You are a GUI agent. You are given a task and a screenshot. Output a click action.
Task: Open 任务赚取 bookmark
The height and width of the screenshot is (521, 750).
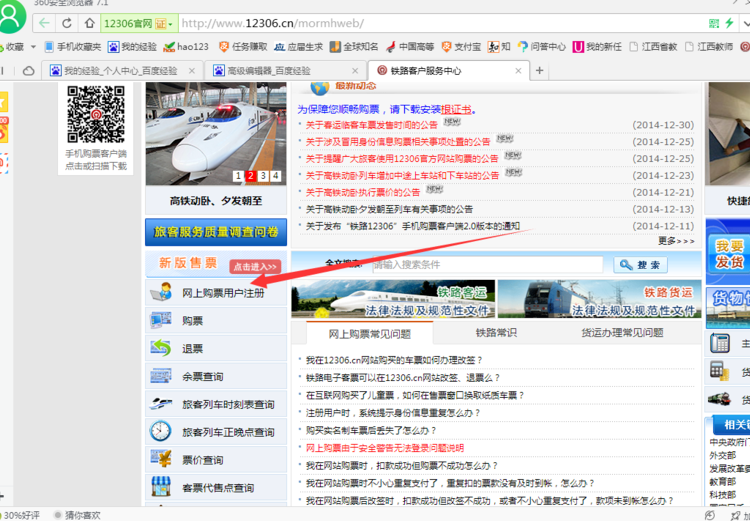(x=243, y=47)
